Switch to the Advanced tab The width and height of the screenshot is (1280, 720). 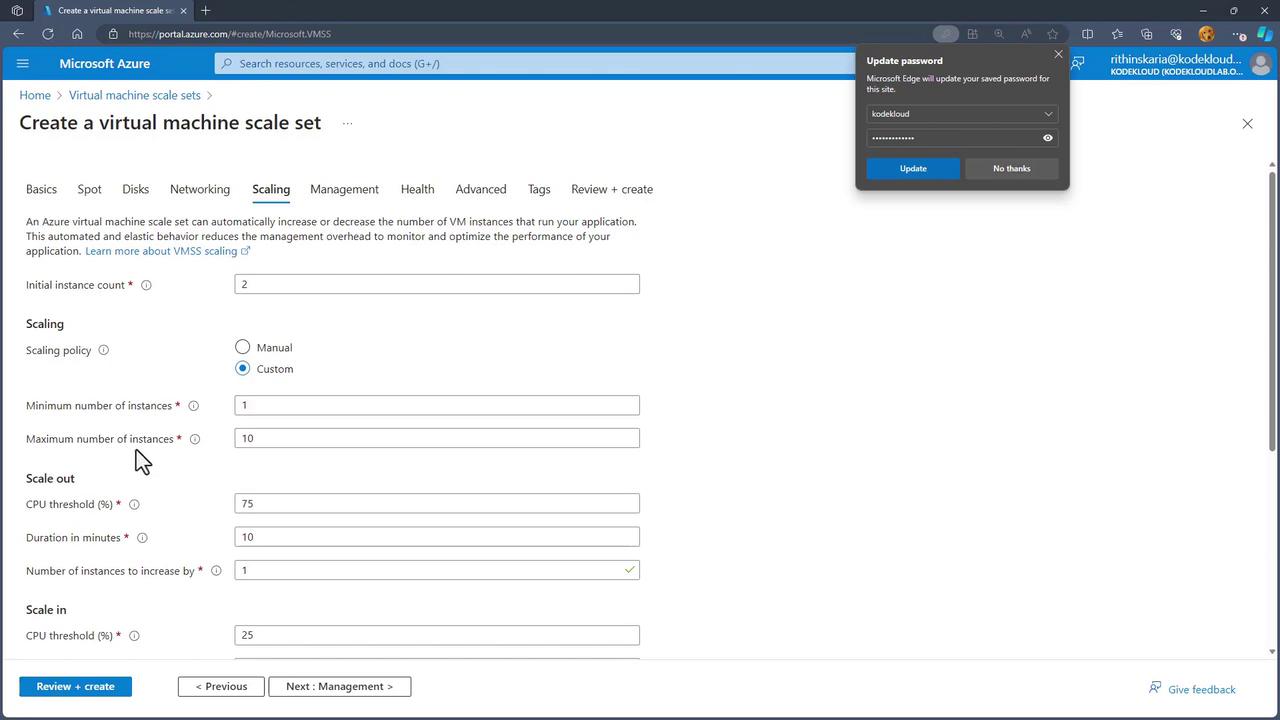coord(481,189)
